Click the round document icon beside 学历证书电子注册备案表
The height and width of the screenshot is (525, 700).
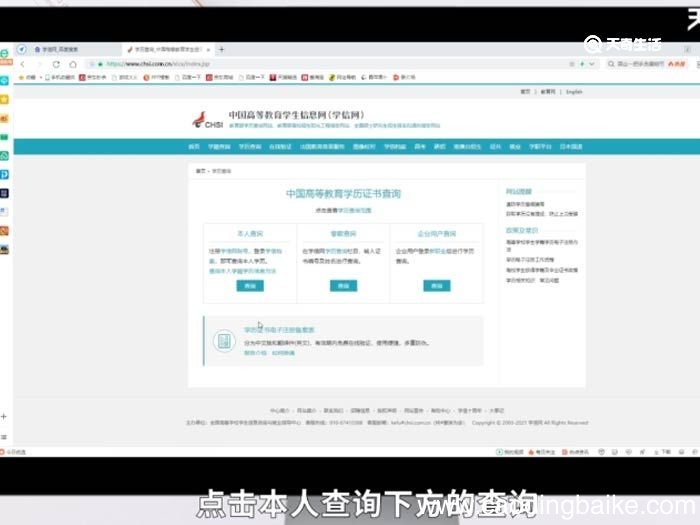(x=224, y=342)
